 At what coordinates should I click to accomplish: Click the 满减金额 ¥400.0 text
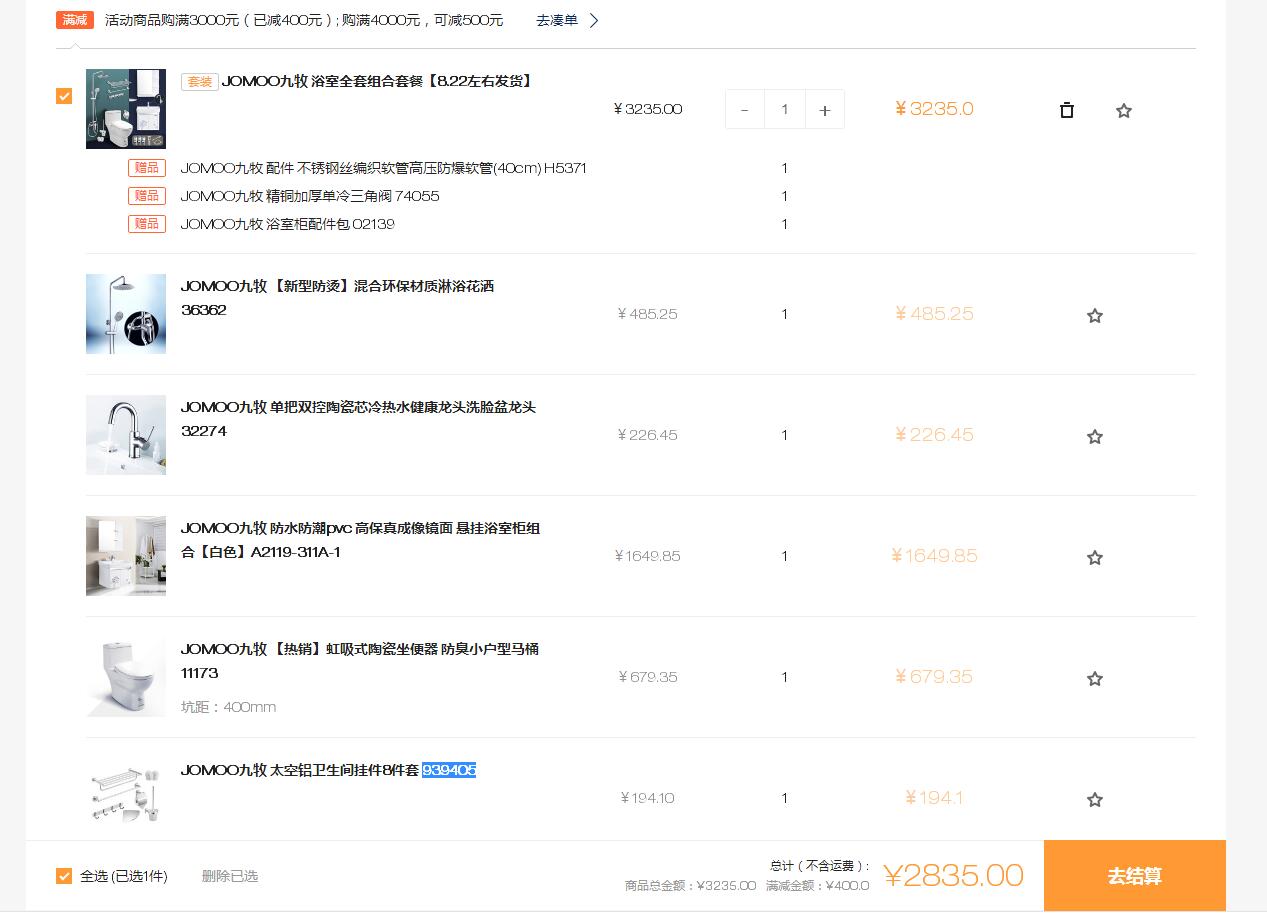818,885
